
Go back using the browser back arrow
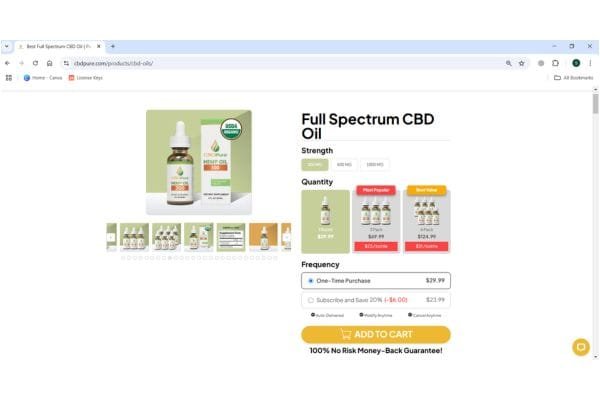8,63
